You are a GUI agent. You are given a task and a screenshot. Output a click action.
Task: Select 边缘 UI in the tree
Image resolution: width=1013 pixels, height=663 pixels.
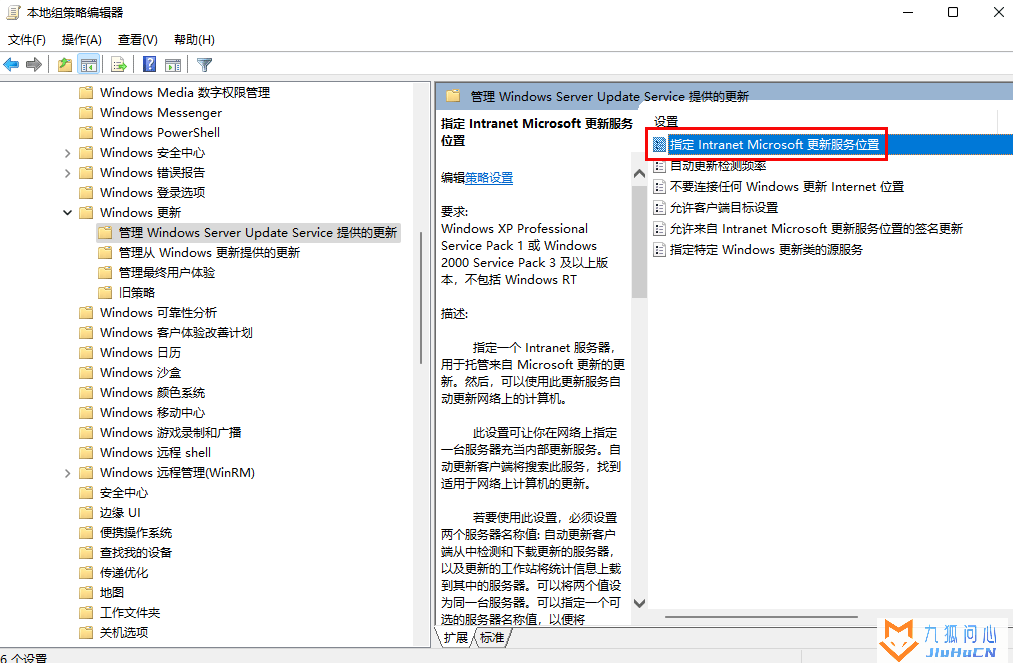coord(120,512)
